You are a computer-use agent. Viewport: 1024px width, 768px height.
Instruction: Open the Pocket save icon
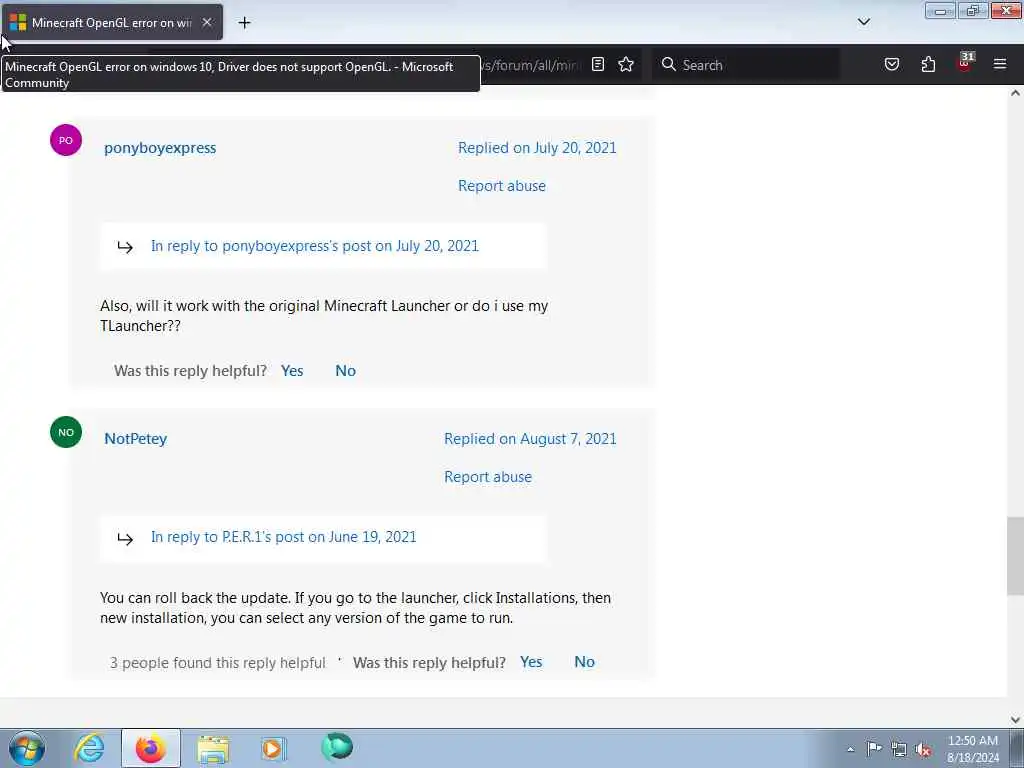(x=891, y=64)
